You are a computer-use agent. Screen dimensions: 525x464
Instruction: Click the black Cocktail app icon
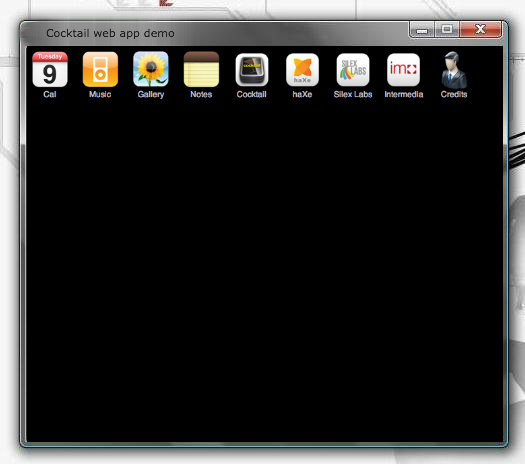(x=252, y=70)
